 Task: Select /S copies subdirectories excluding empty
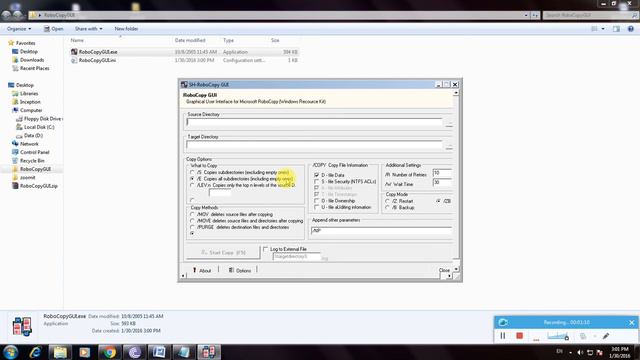point(192,173)
